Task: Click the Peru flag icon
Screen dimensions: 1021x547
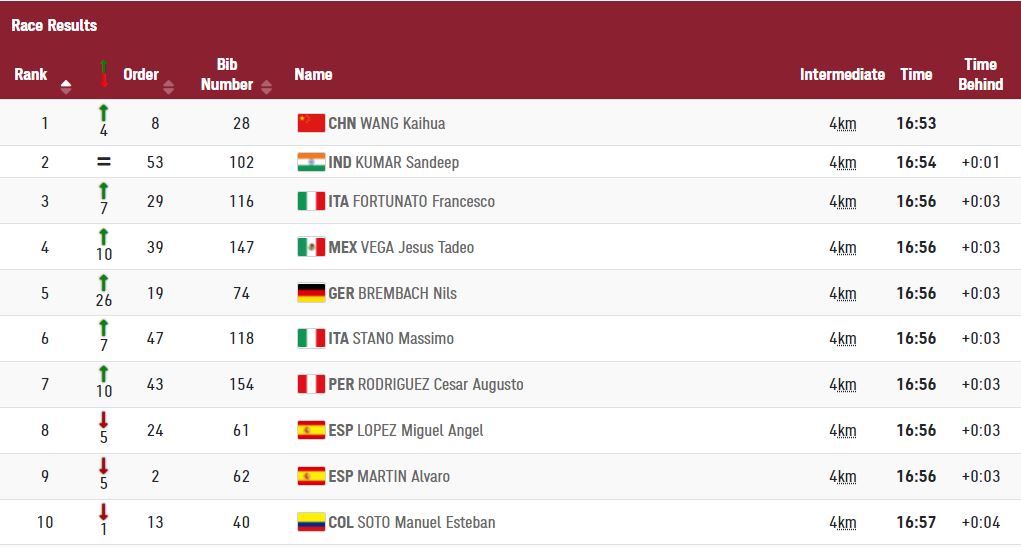Action: coord(311,384)
